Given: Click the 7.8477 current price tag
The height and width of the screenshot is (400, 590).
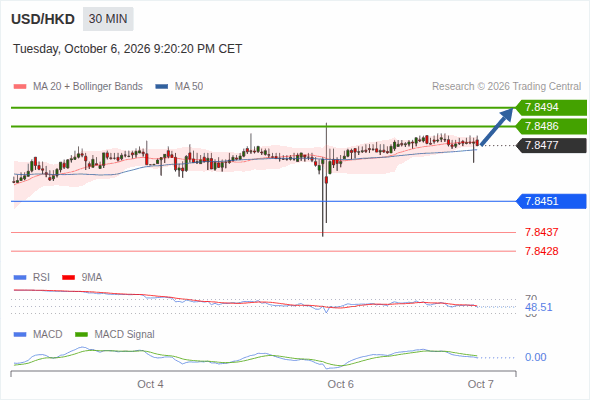Looking at the screenshot, I should pyautogui.click(x=551, y=145).
